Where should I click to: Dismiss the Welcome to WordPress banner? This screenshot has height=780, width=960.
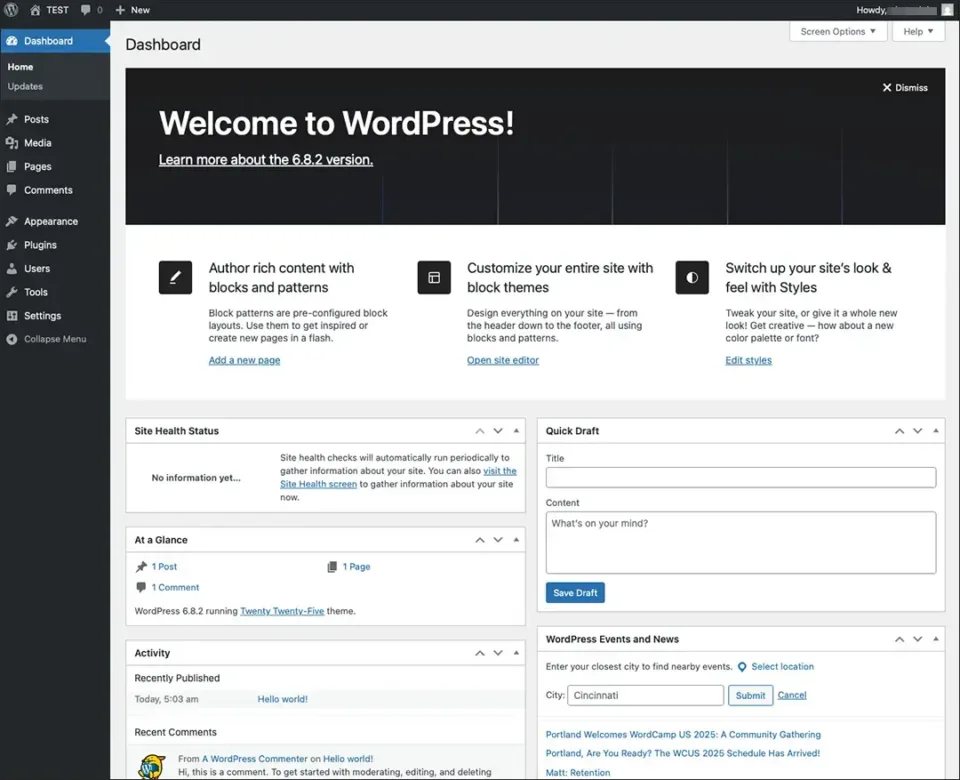pos(904,87)
